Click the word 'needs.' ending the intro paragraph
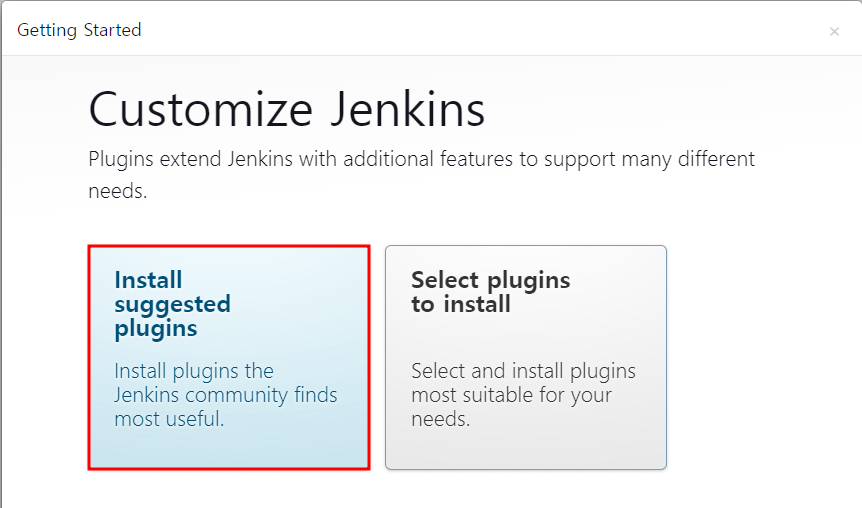 [118, 191]
